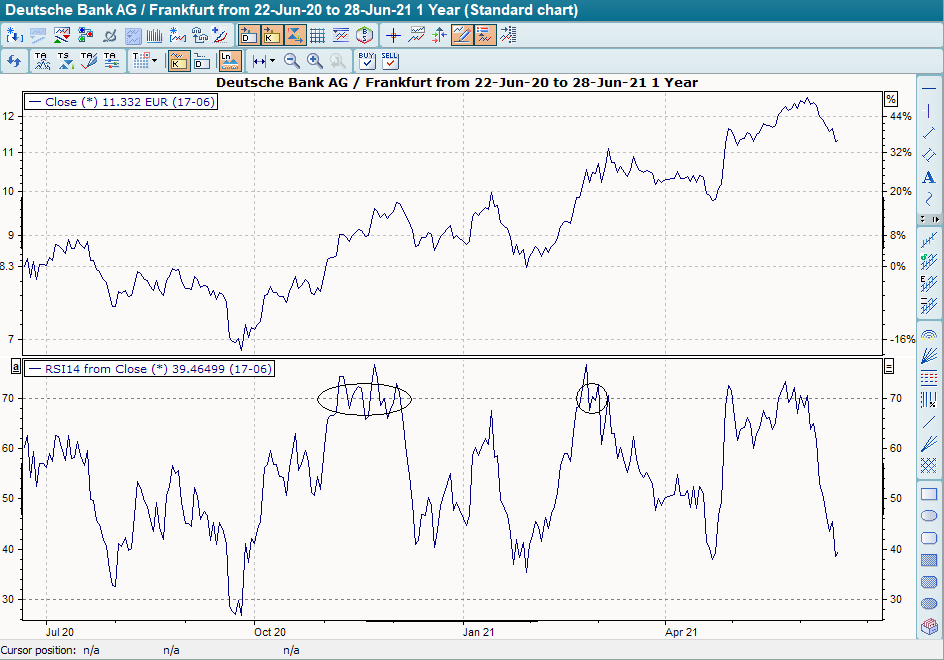Select the text annotation tool (A)
Image resolution: width=944 pixels, height=660 pixels.
click(x=928, y=177)
